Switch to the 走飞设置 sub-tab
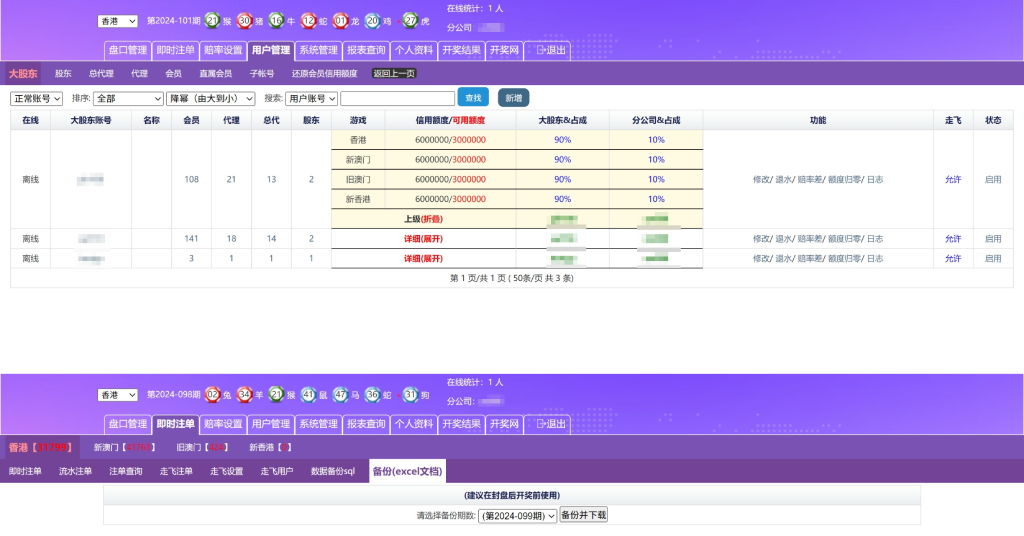This screenshot has height=536, width=1024. pyautogui.click(x=226, y=471)
